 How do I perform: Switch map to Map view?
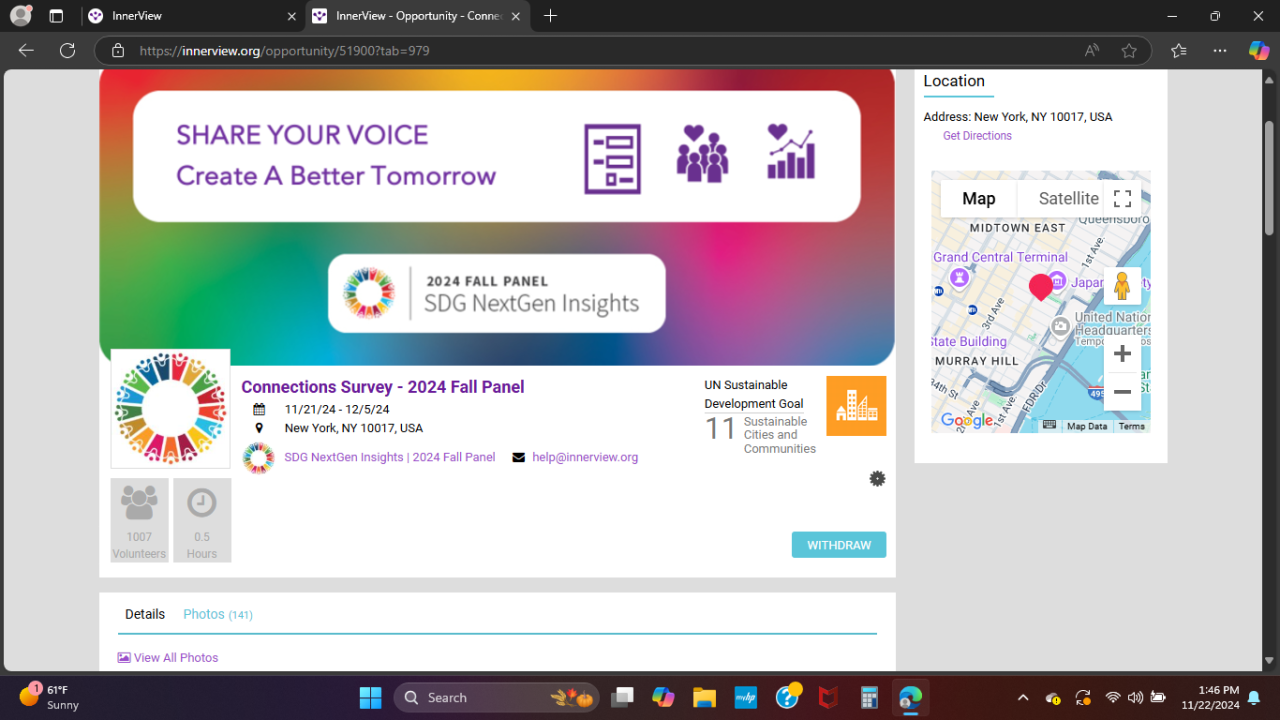pyautogui.click(x=979, y=199)
